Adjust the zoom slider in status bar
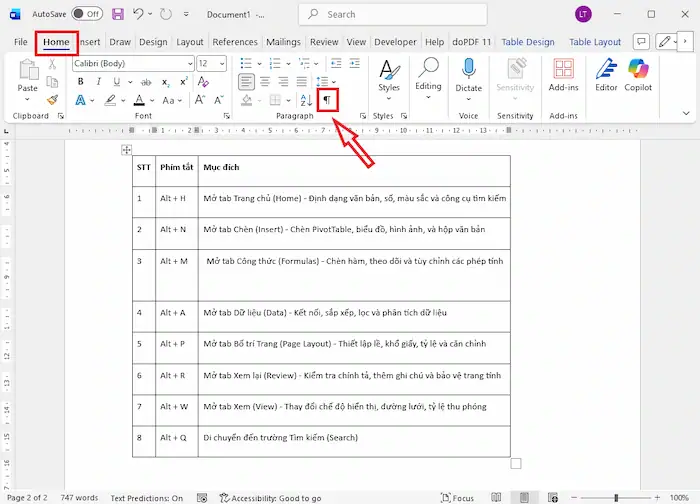This screenshot has width=700, height=504. point(616,497)
